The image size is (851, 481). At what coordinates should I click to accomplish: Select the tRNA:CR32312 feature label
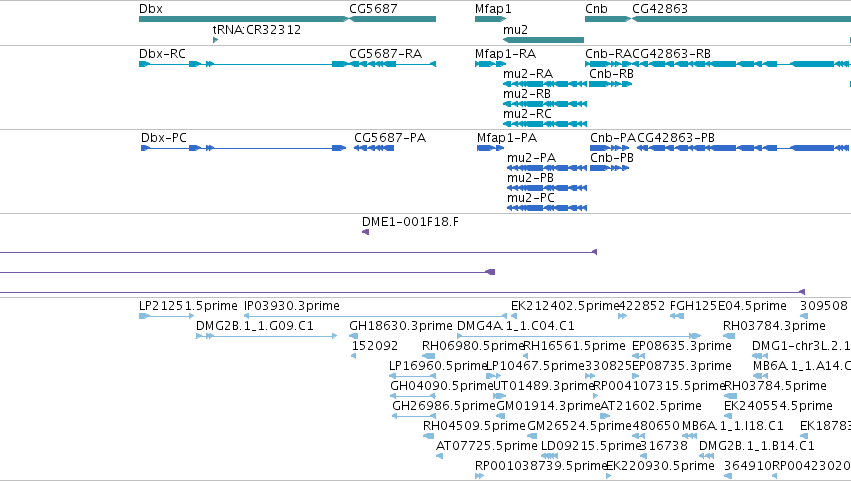(257, 29)
